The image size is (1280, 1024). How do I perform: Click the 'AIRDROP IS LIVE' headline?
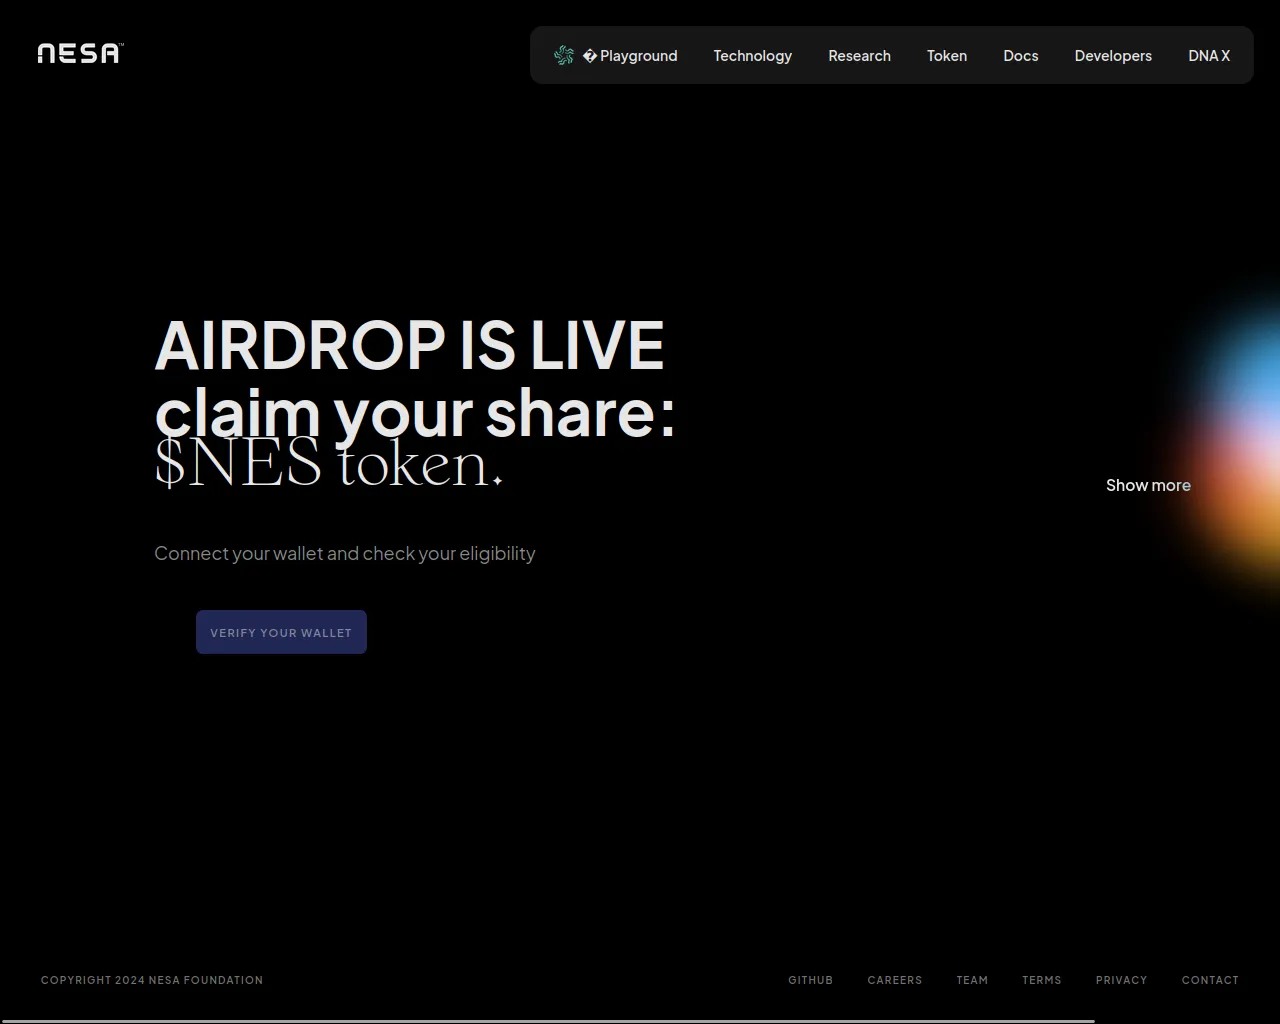click(410, 345)
